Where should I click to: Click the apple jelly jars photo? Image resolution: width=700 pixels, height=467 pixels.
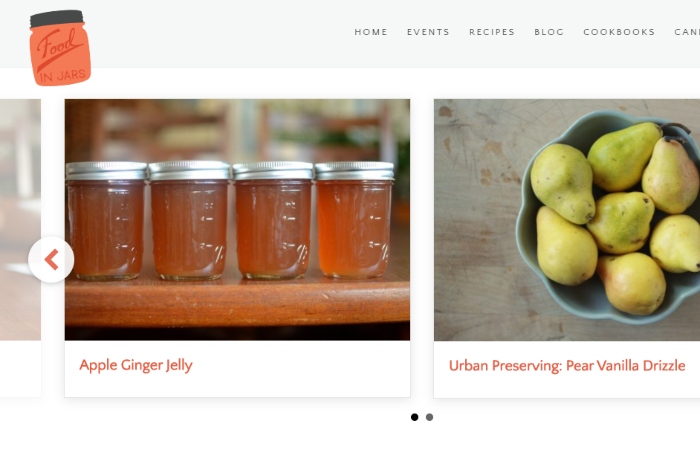click(x=237, y=220)
